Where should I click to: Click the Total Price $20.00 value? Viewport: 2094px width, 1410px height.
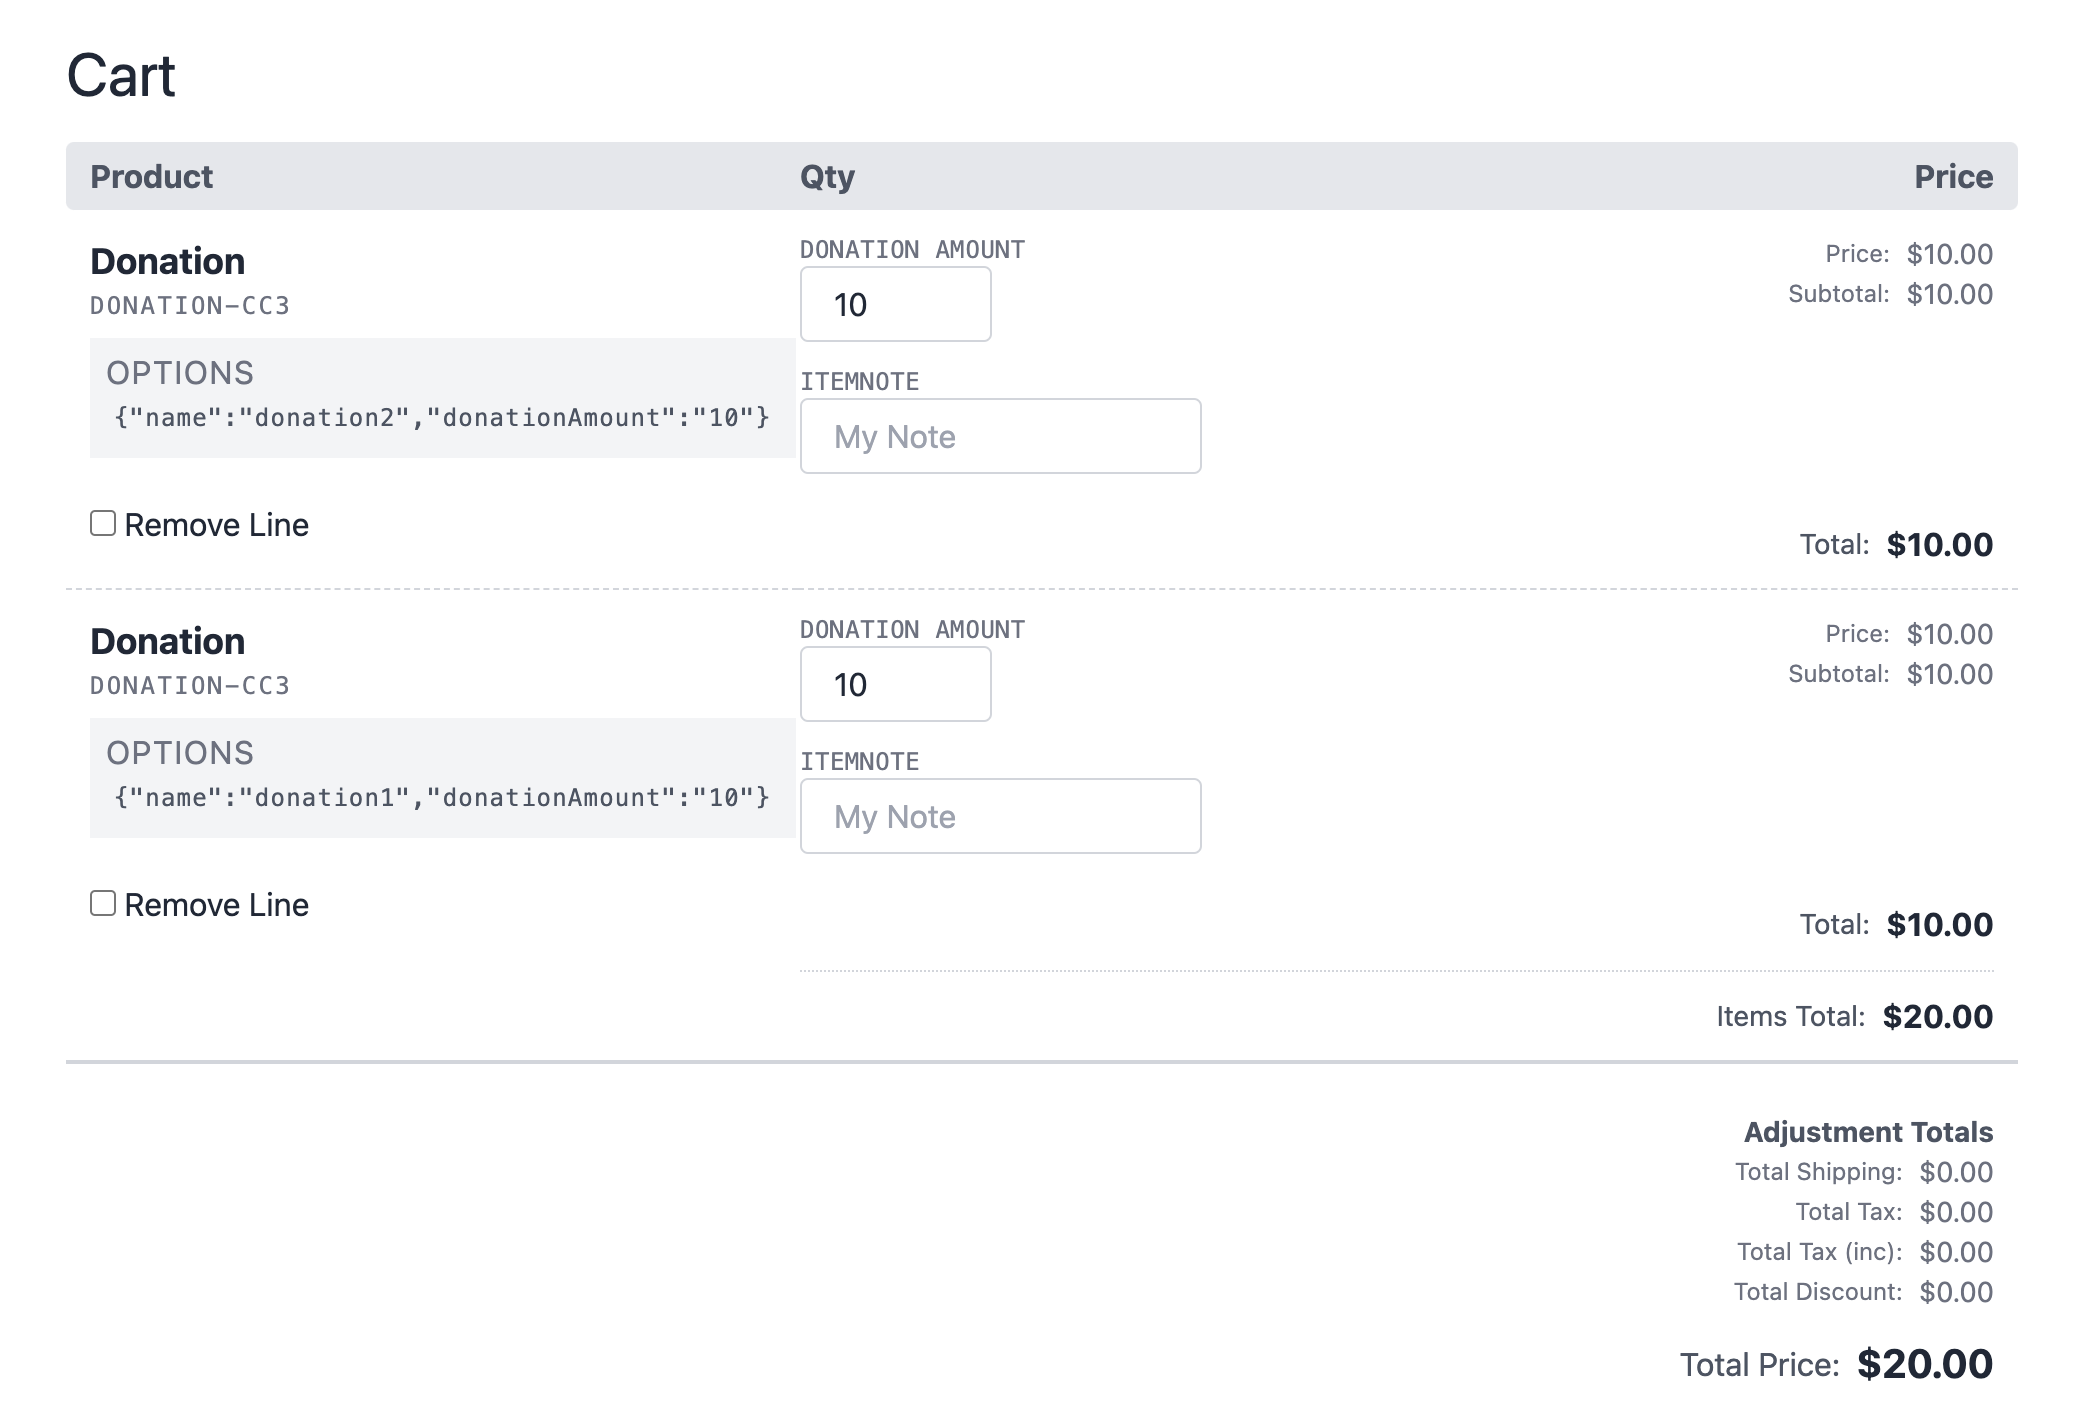click(1924, 1363)
